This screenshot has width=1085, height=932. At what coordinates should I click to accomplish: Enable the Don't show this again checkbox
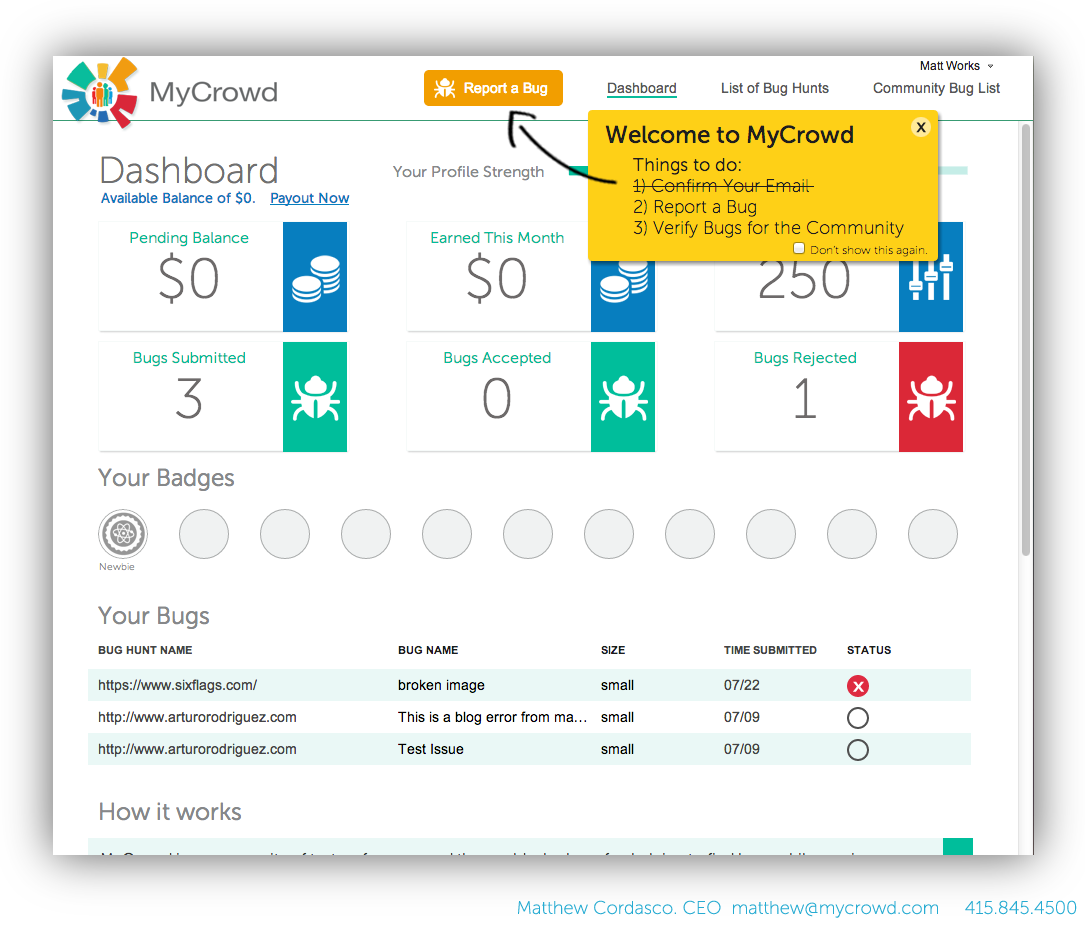[x=799, y=249]
